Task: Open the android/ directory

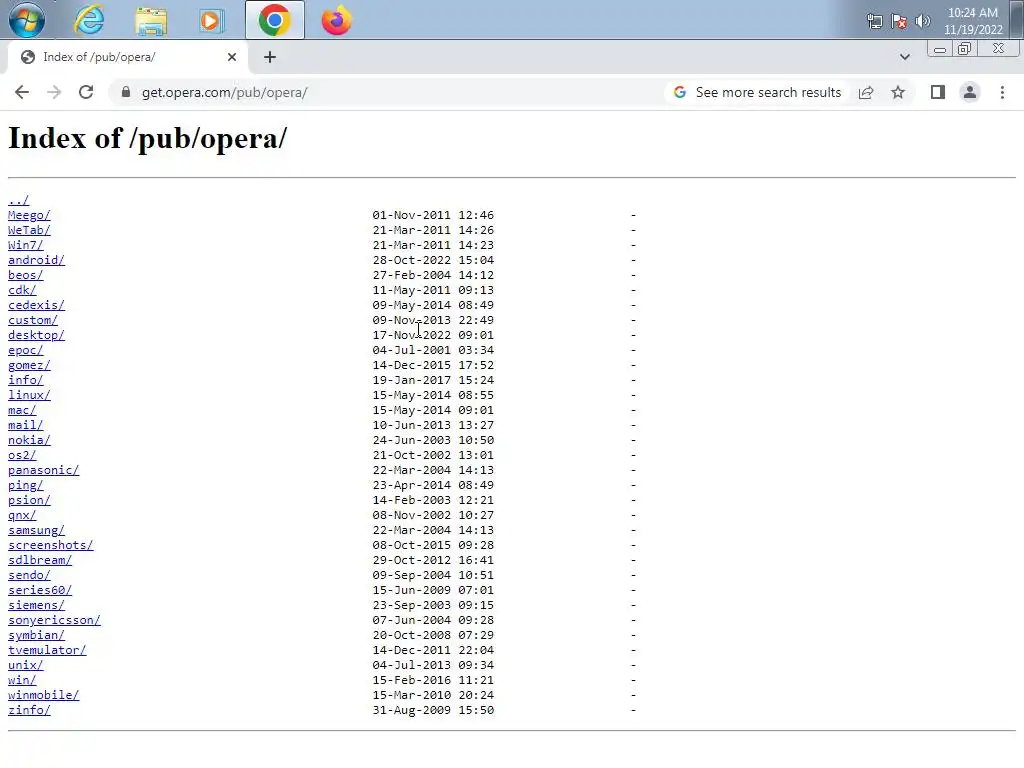Action: [x=36, y=261]
